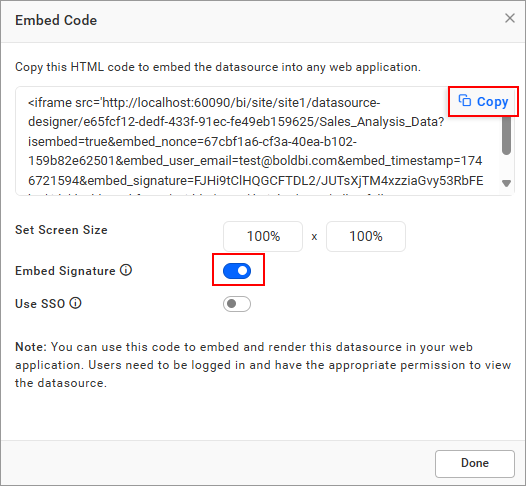
Task: Open the Use SSO info icon
Action: point(75,303)
